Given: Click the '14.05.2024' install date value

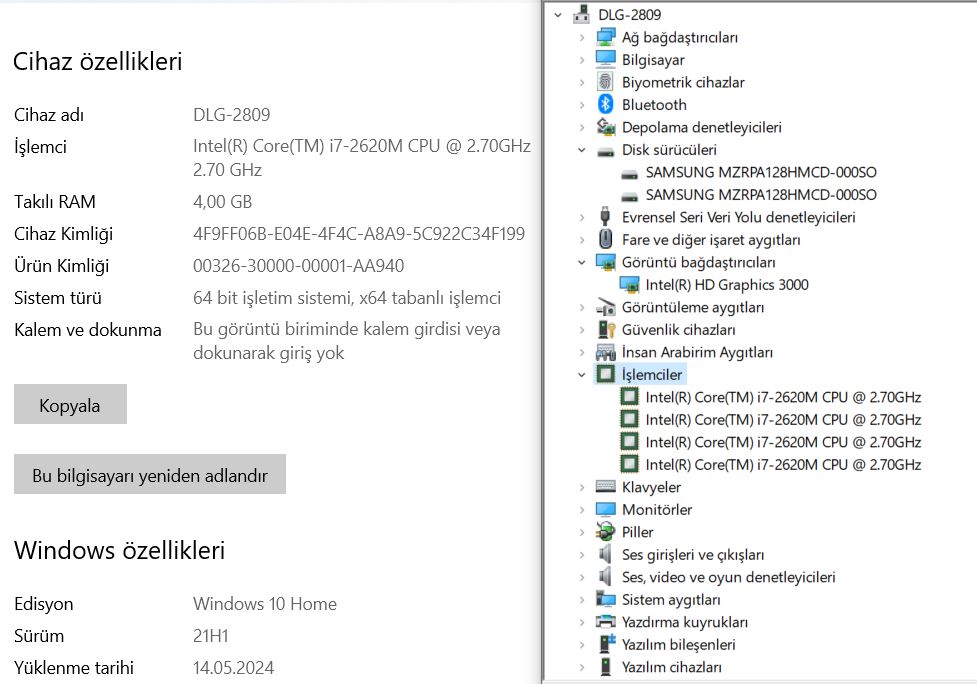Looking at the screenshot, I should click(234, 668).
